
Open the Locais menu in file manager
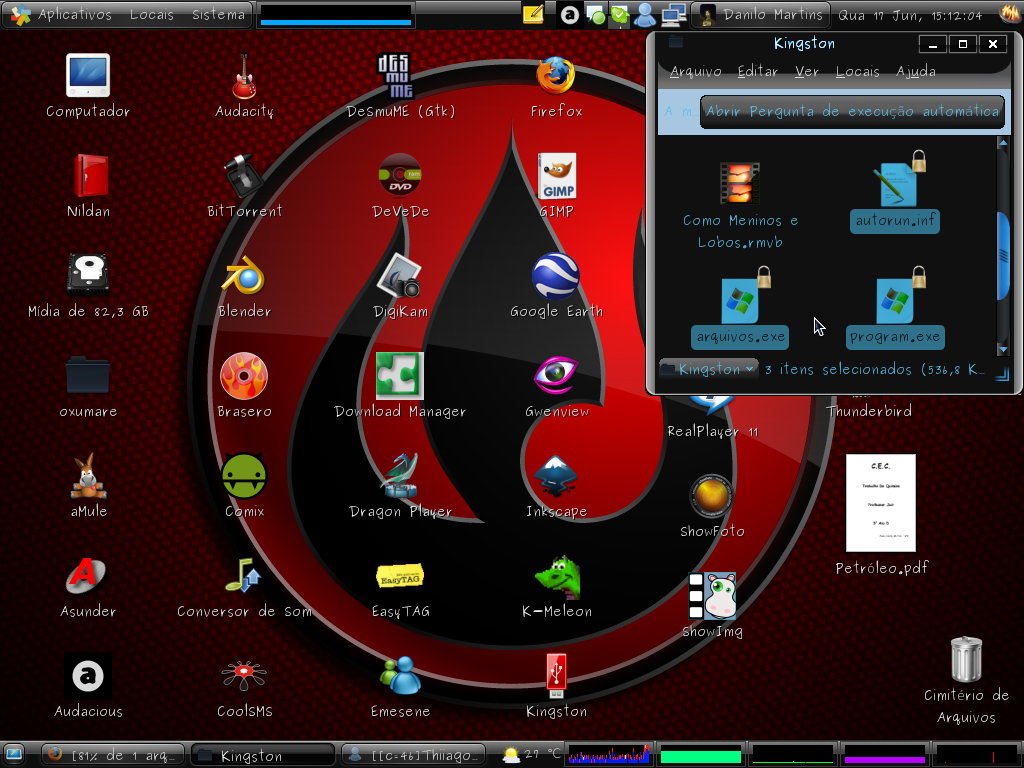tap(857, 71)
